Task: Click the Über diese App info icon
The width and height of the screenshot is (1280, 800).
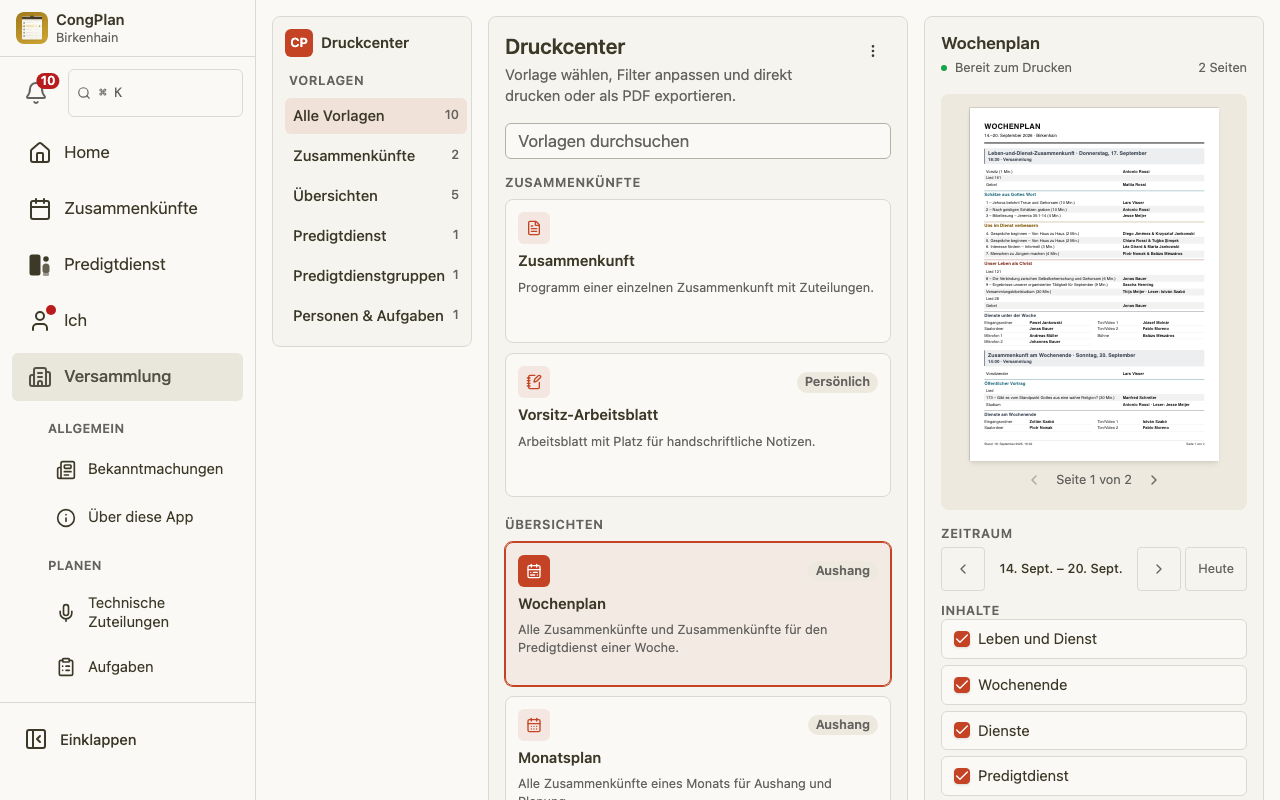Action: pos(66,517)
